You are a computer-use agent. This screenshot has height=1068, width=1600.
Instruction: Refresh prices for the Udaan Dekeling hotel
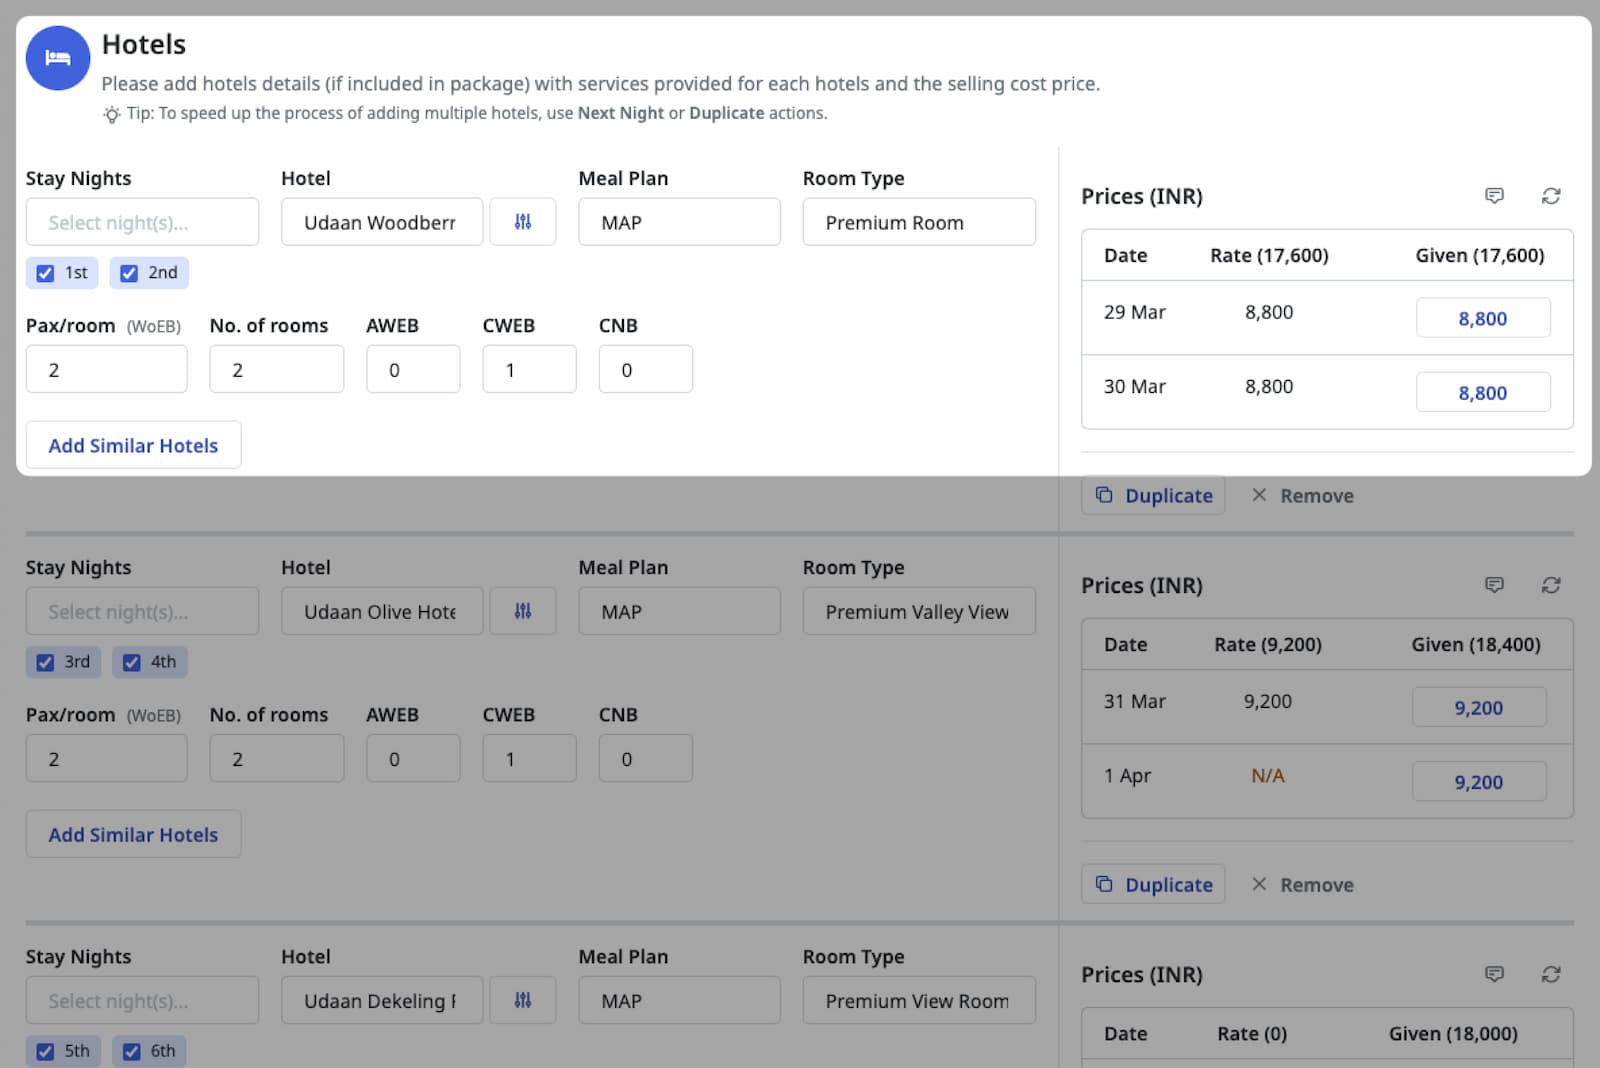1550,974
